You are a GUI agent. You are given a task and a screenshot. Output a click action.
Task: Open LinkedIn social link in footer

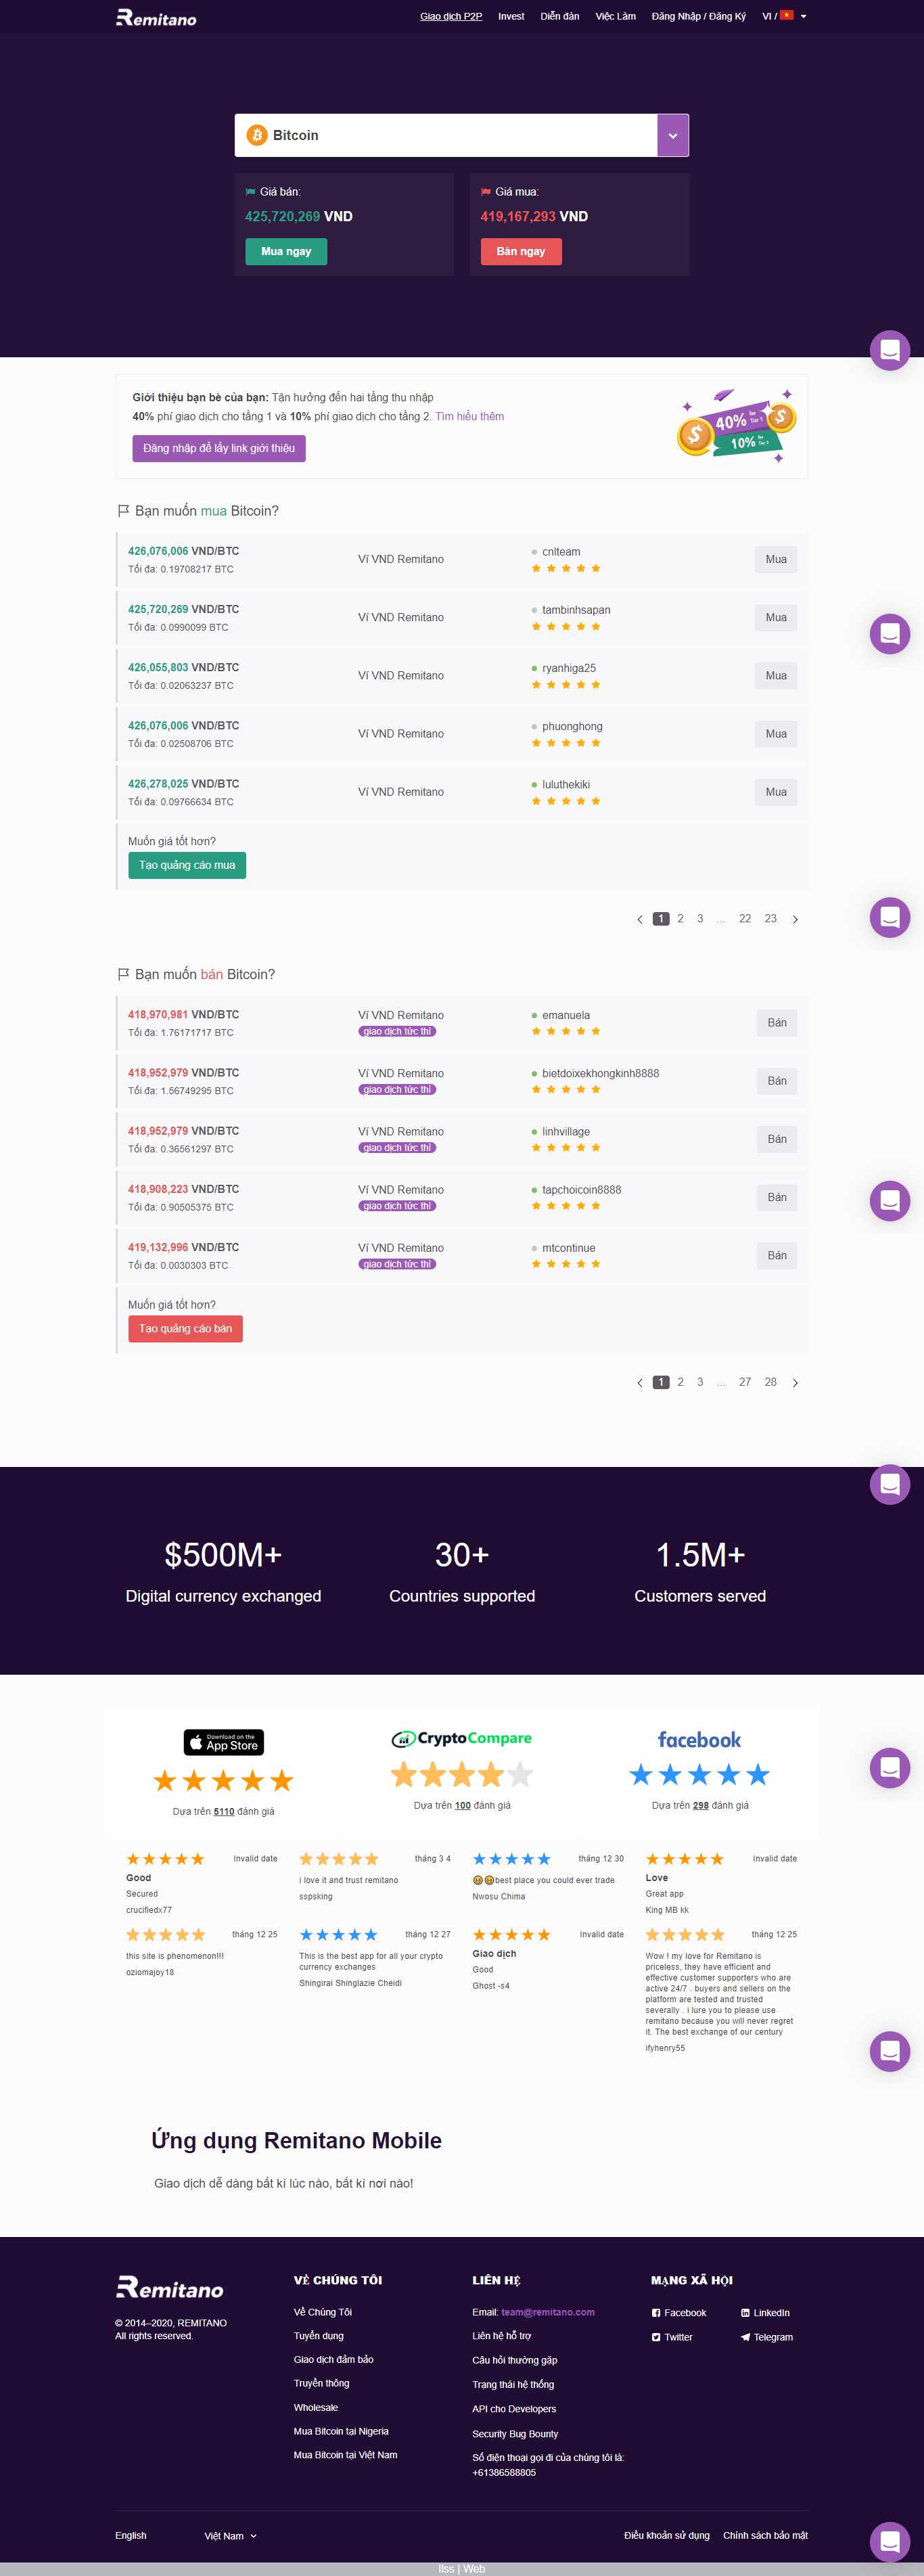click(765, 2312)
